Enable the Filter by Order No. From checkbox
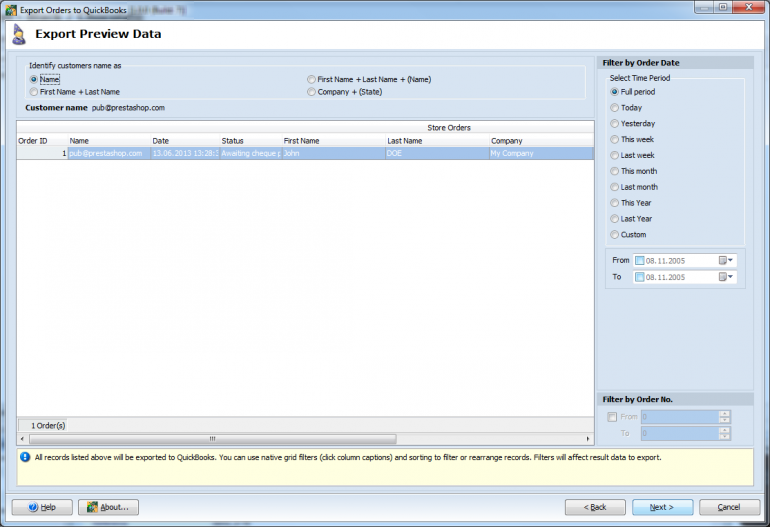 [612, 417]
